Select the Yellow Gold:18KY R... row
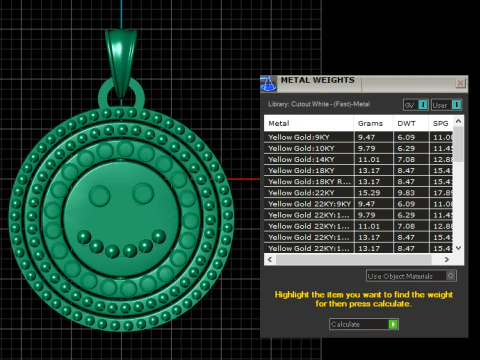Screen dimensions: 480x360 [x=359, y=182]
